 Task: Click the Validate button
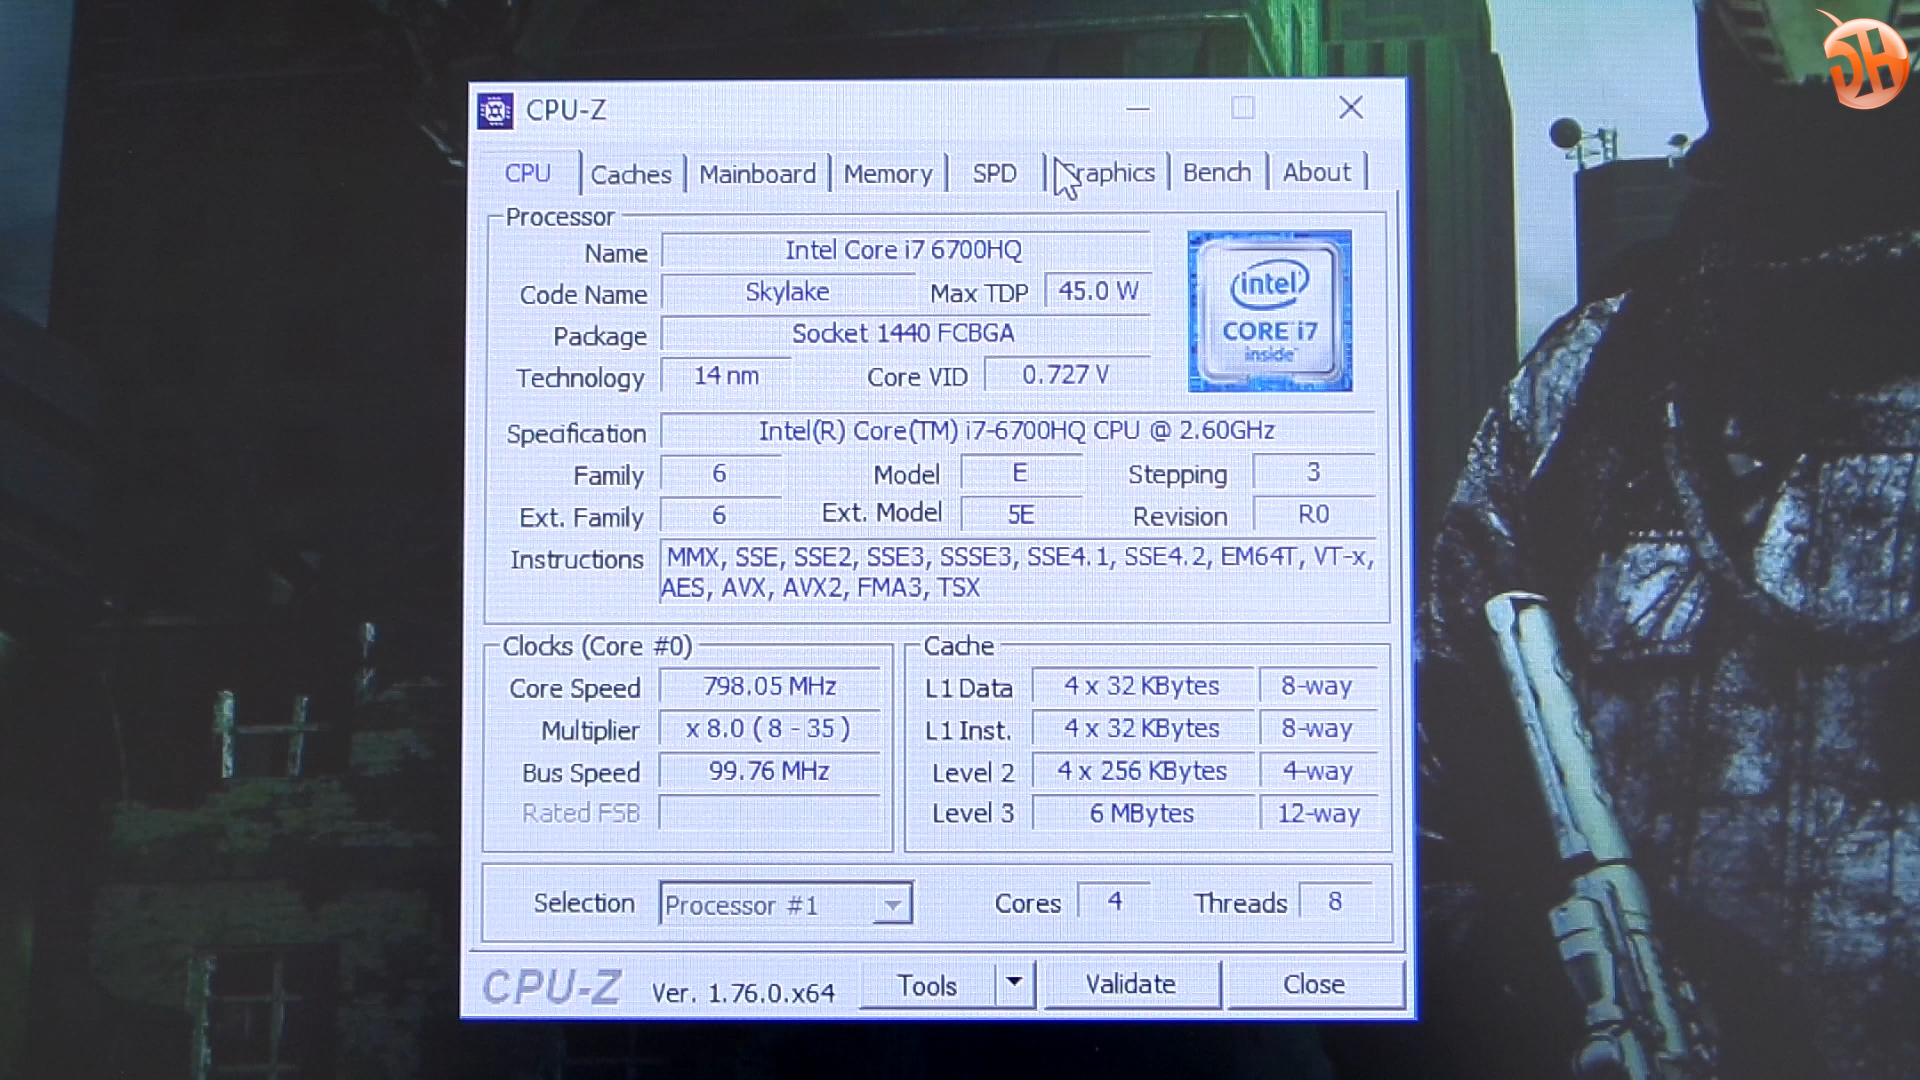pos(1132,985)
